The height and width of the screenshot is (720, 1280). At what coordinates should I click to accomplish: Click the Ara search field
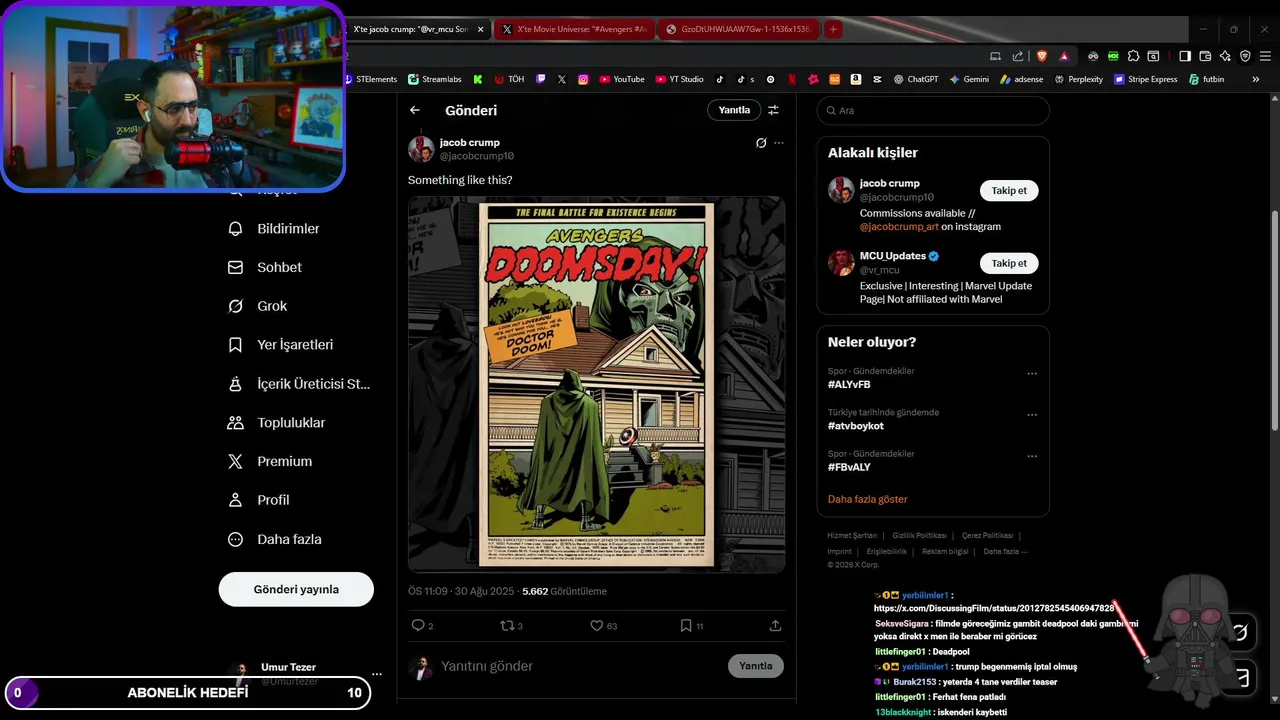click(x=933, y=110)
